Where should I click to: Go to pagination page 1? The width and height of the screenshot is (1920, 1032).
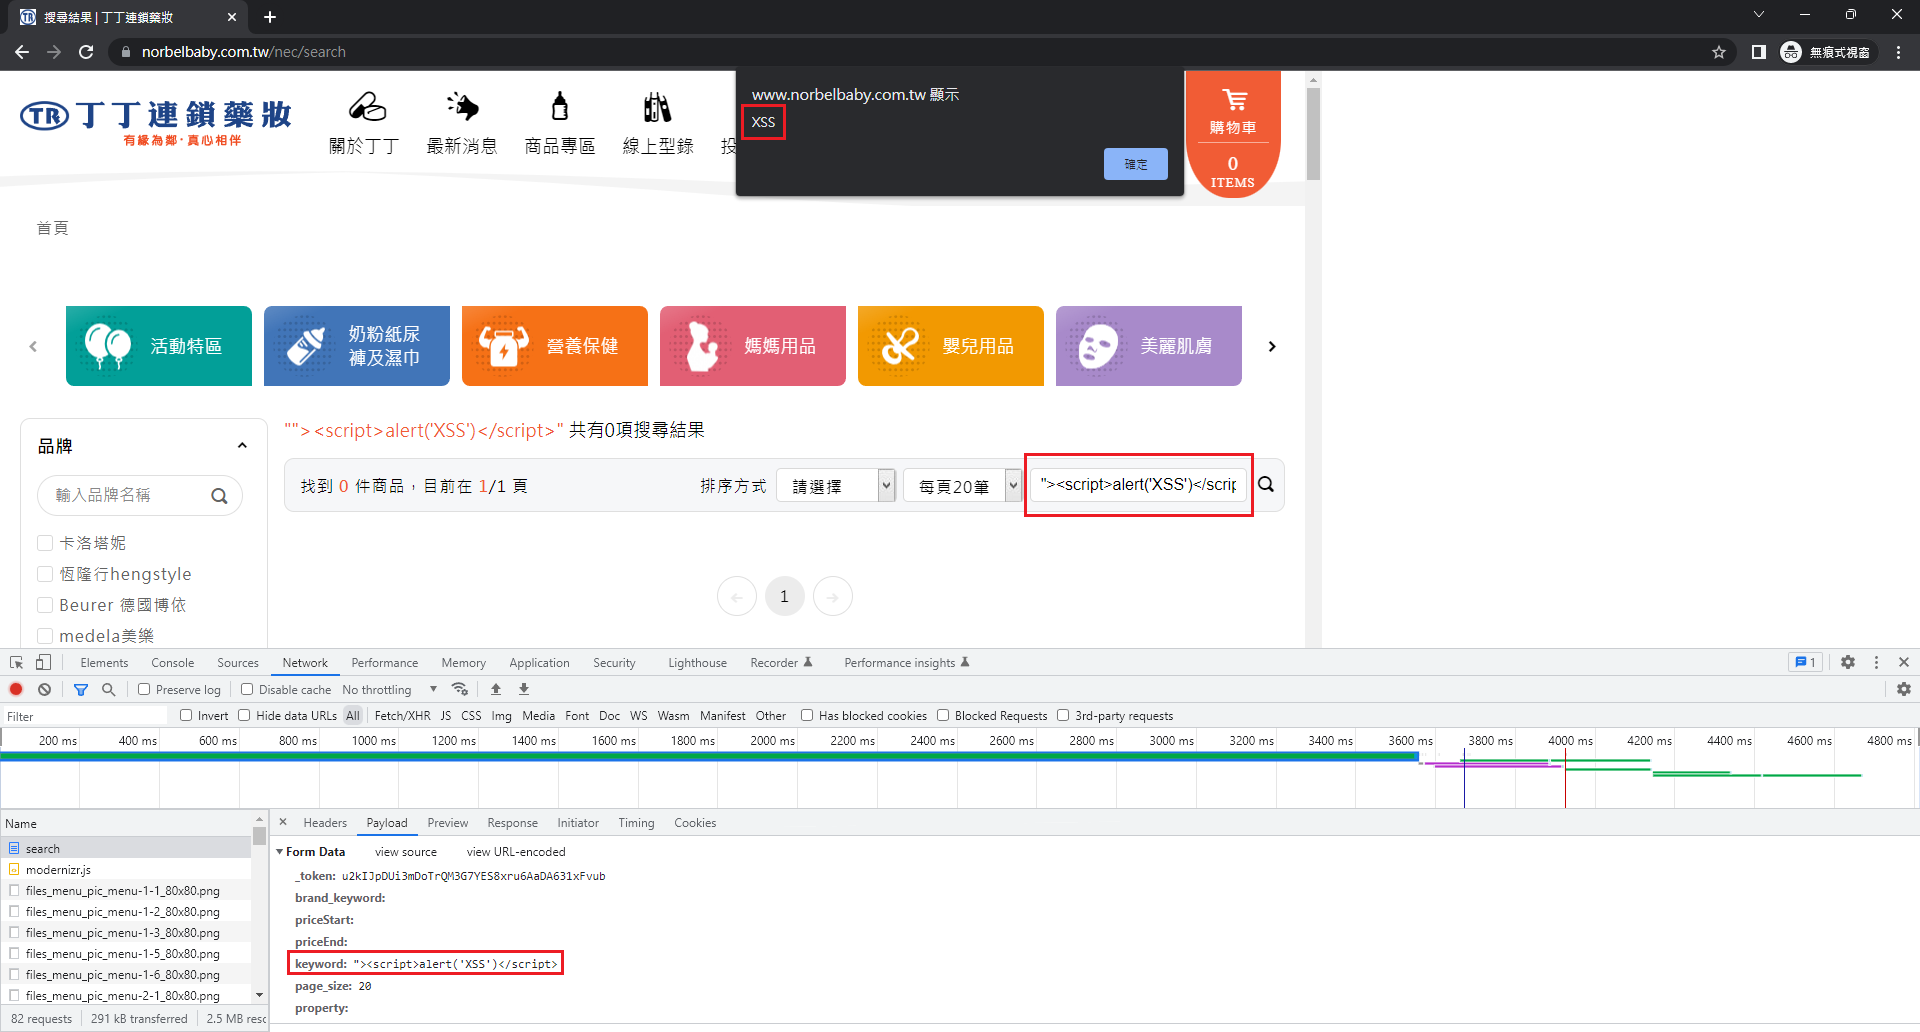pyautogui.click(x=784, y=597)
